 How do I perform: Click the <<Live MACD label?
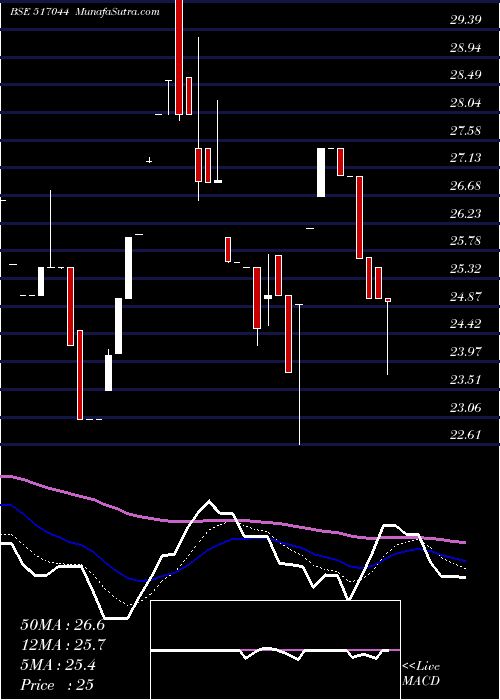[421, 674]
